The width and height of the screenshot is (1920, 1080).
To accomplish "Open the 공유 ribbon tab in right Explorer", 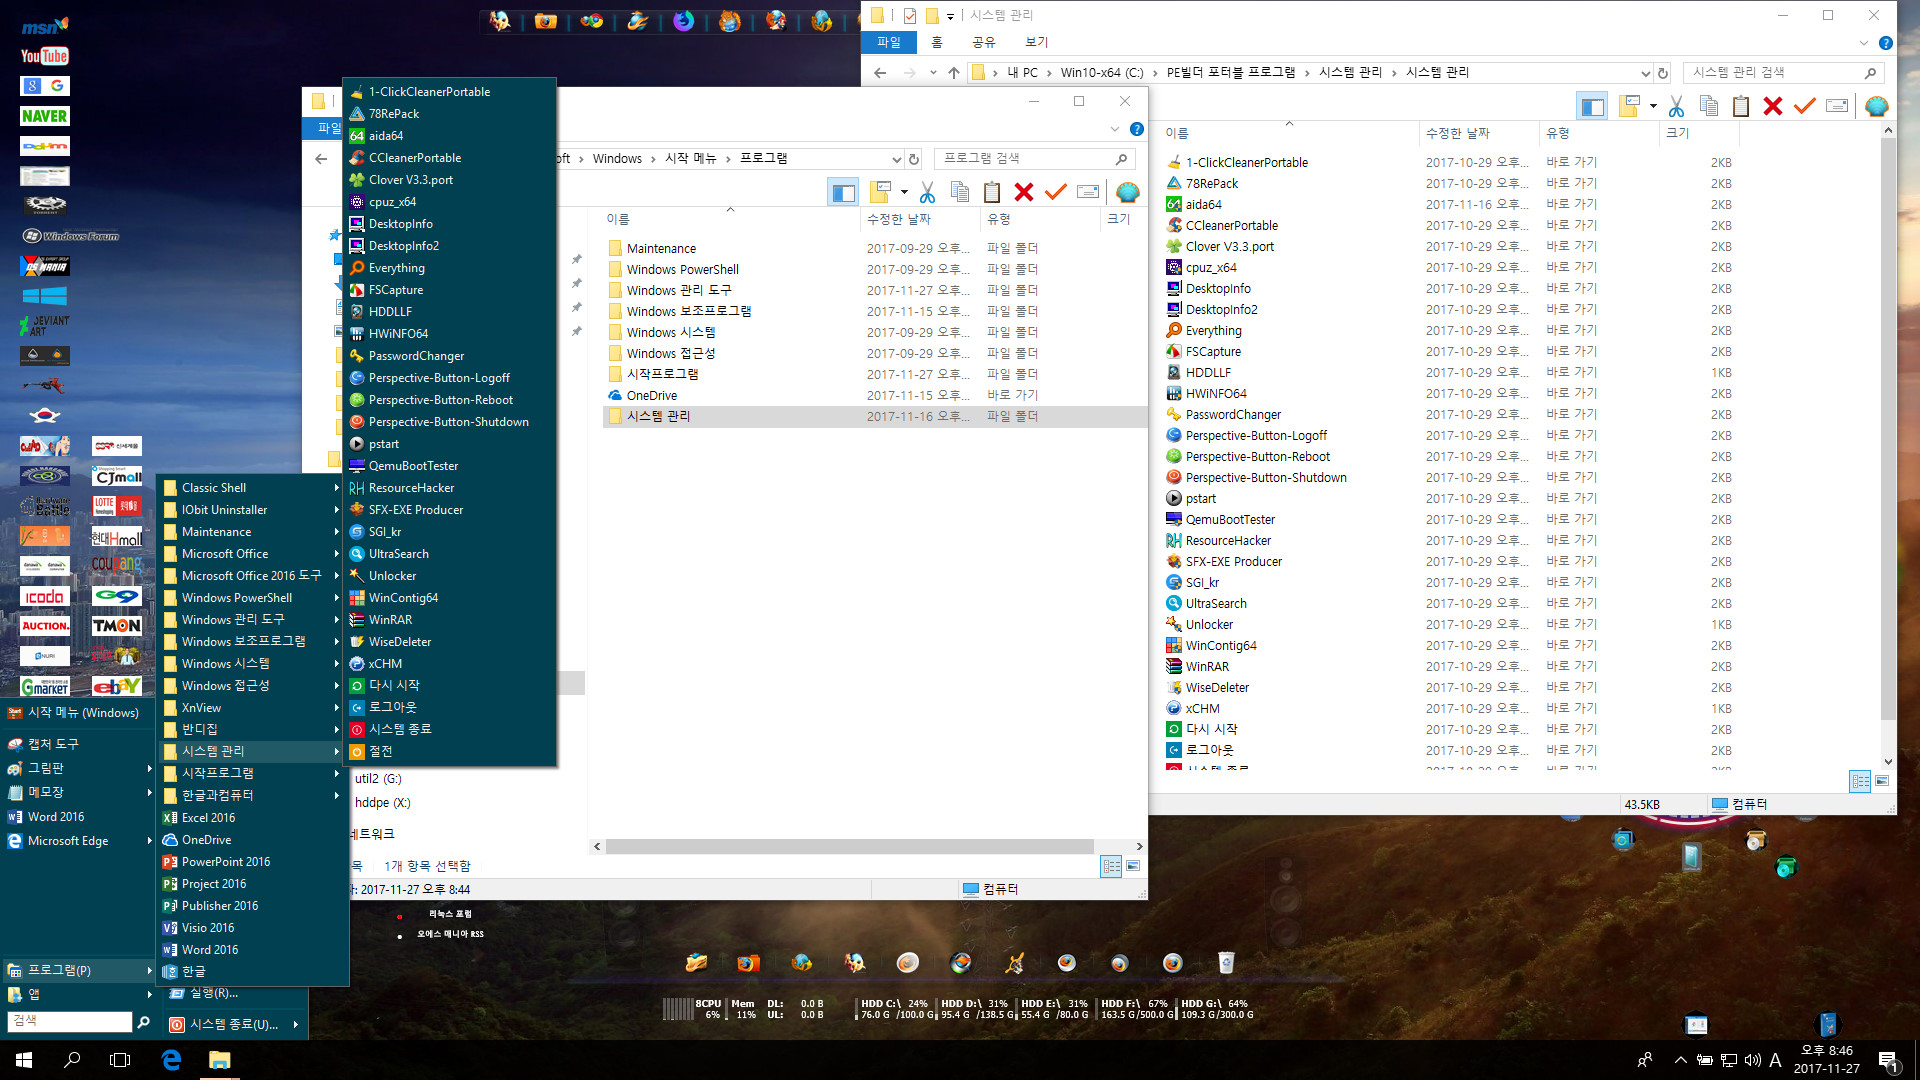I will (984, 42).
